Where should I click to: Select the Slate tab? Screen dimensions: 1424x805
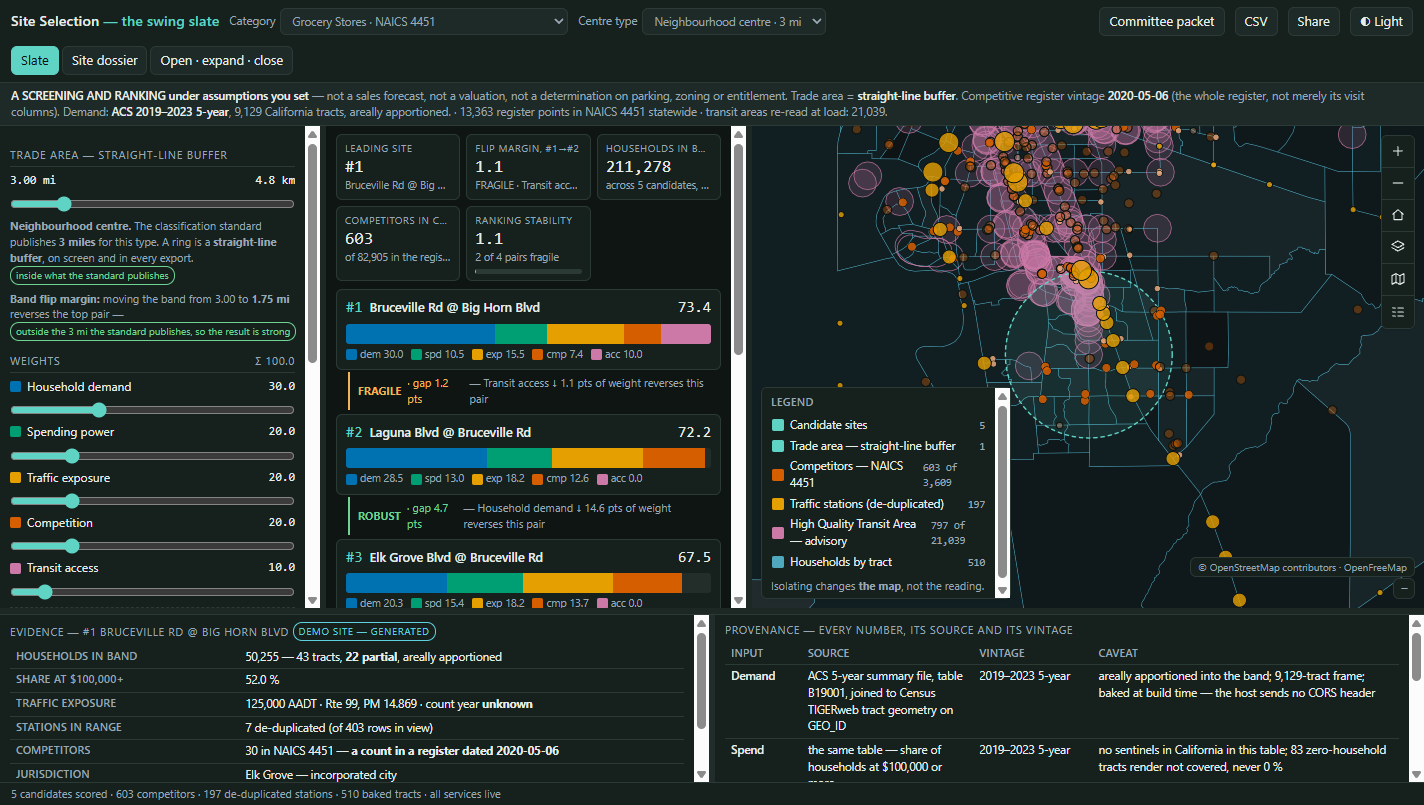(35, 60)
